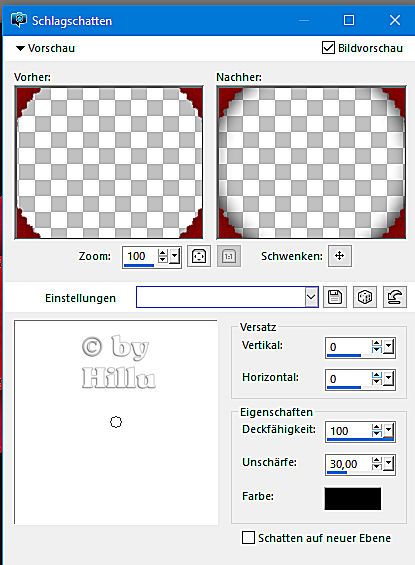The image size is (415, 565).
Task: Decrease the Vertikal value with down arrow
Action: (376, 351)
